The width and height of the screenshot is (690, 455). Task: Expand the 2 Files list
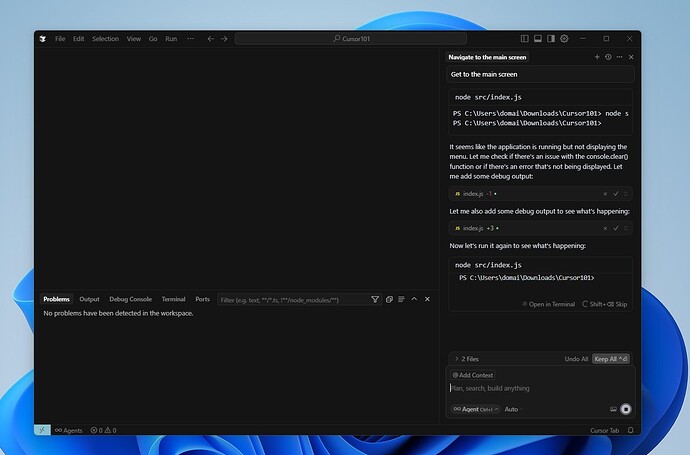[467, 359]
